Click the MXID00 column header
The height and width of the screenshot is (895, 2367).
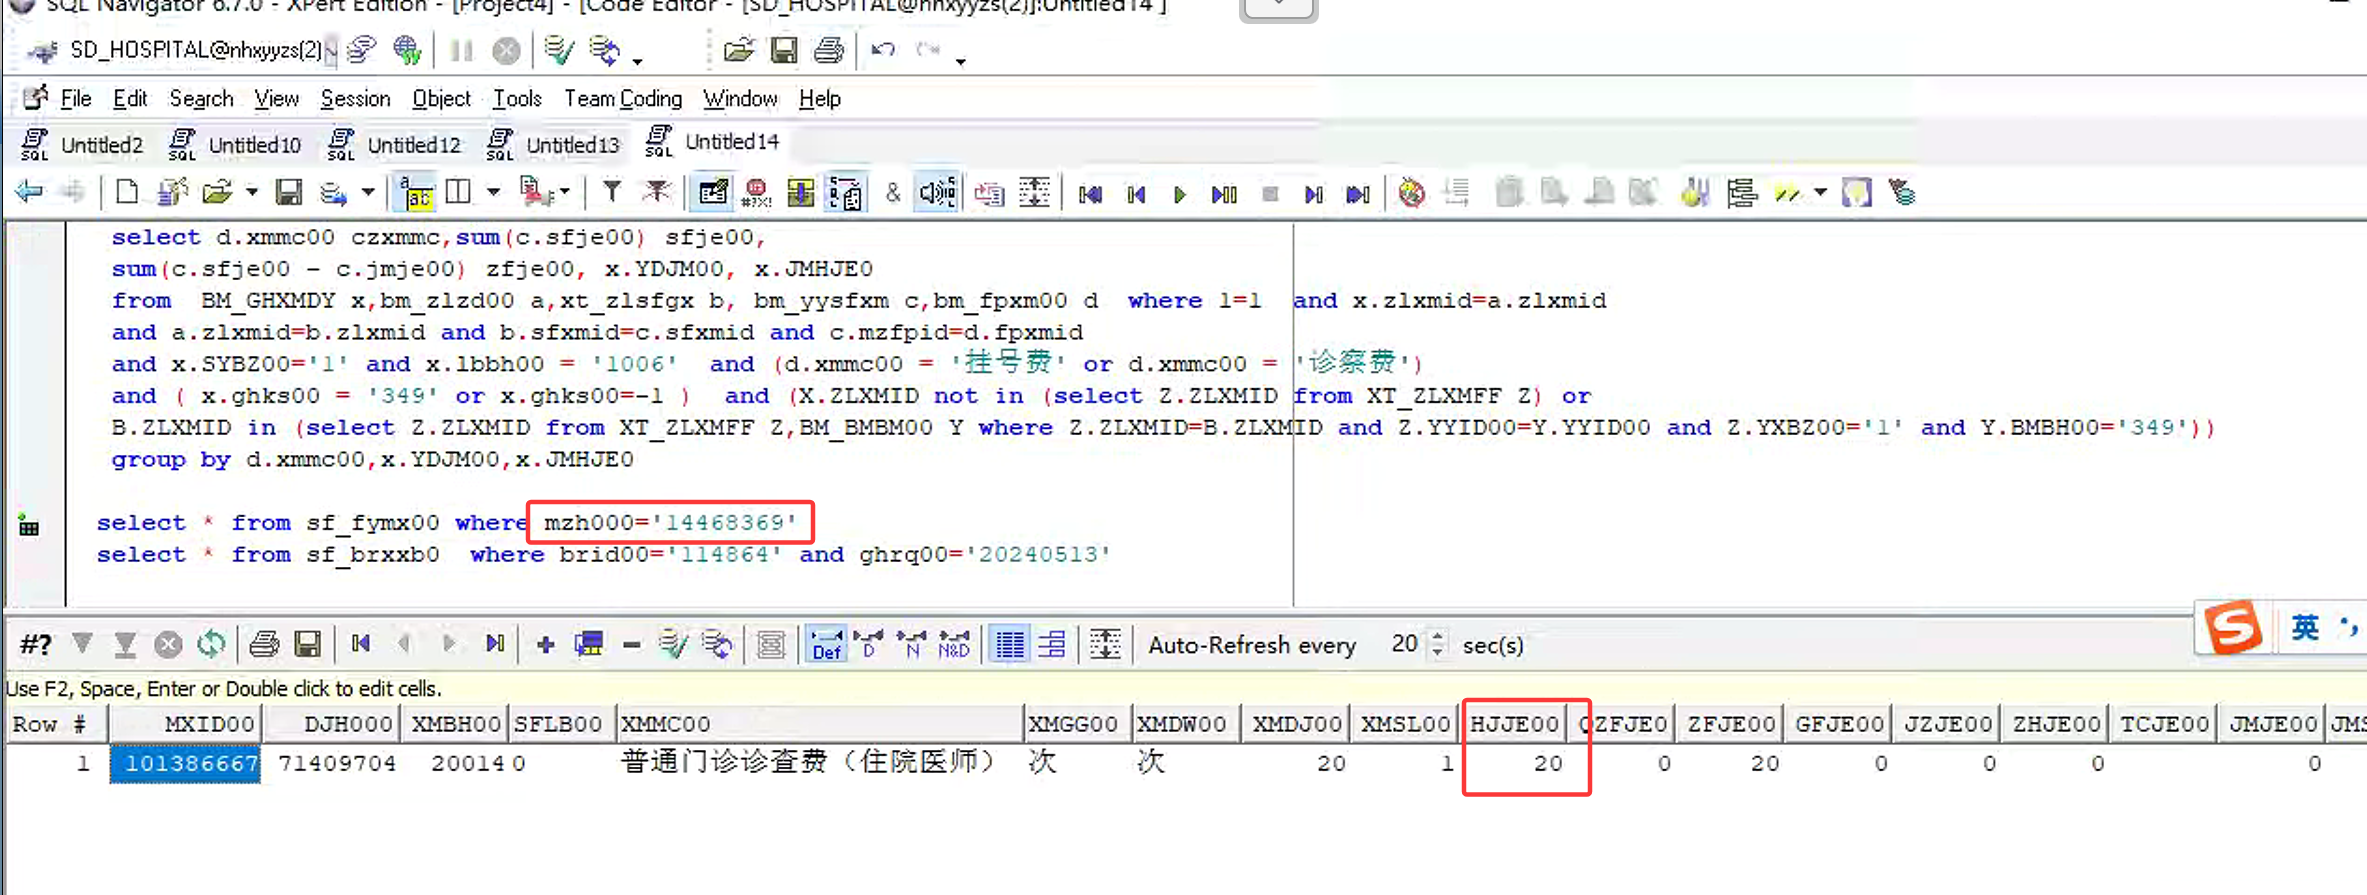click(x=185, y=724)
